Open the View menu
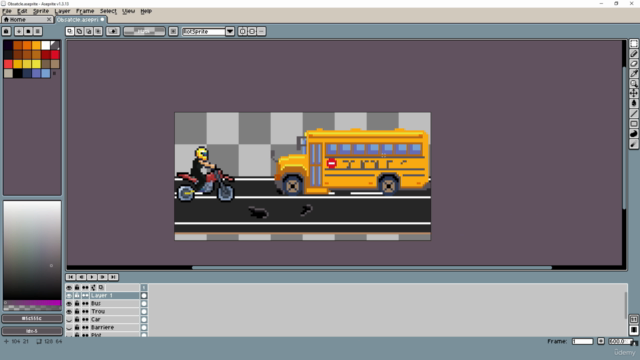 [x=129, y=11]
